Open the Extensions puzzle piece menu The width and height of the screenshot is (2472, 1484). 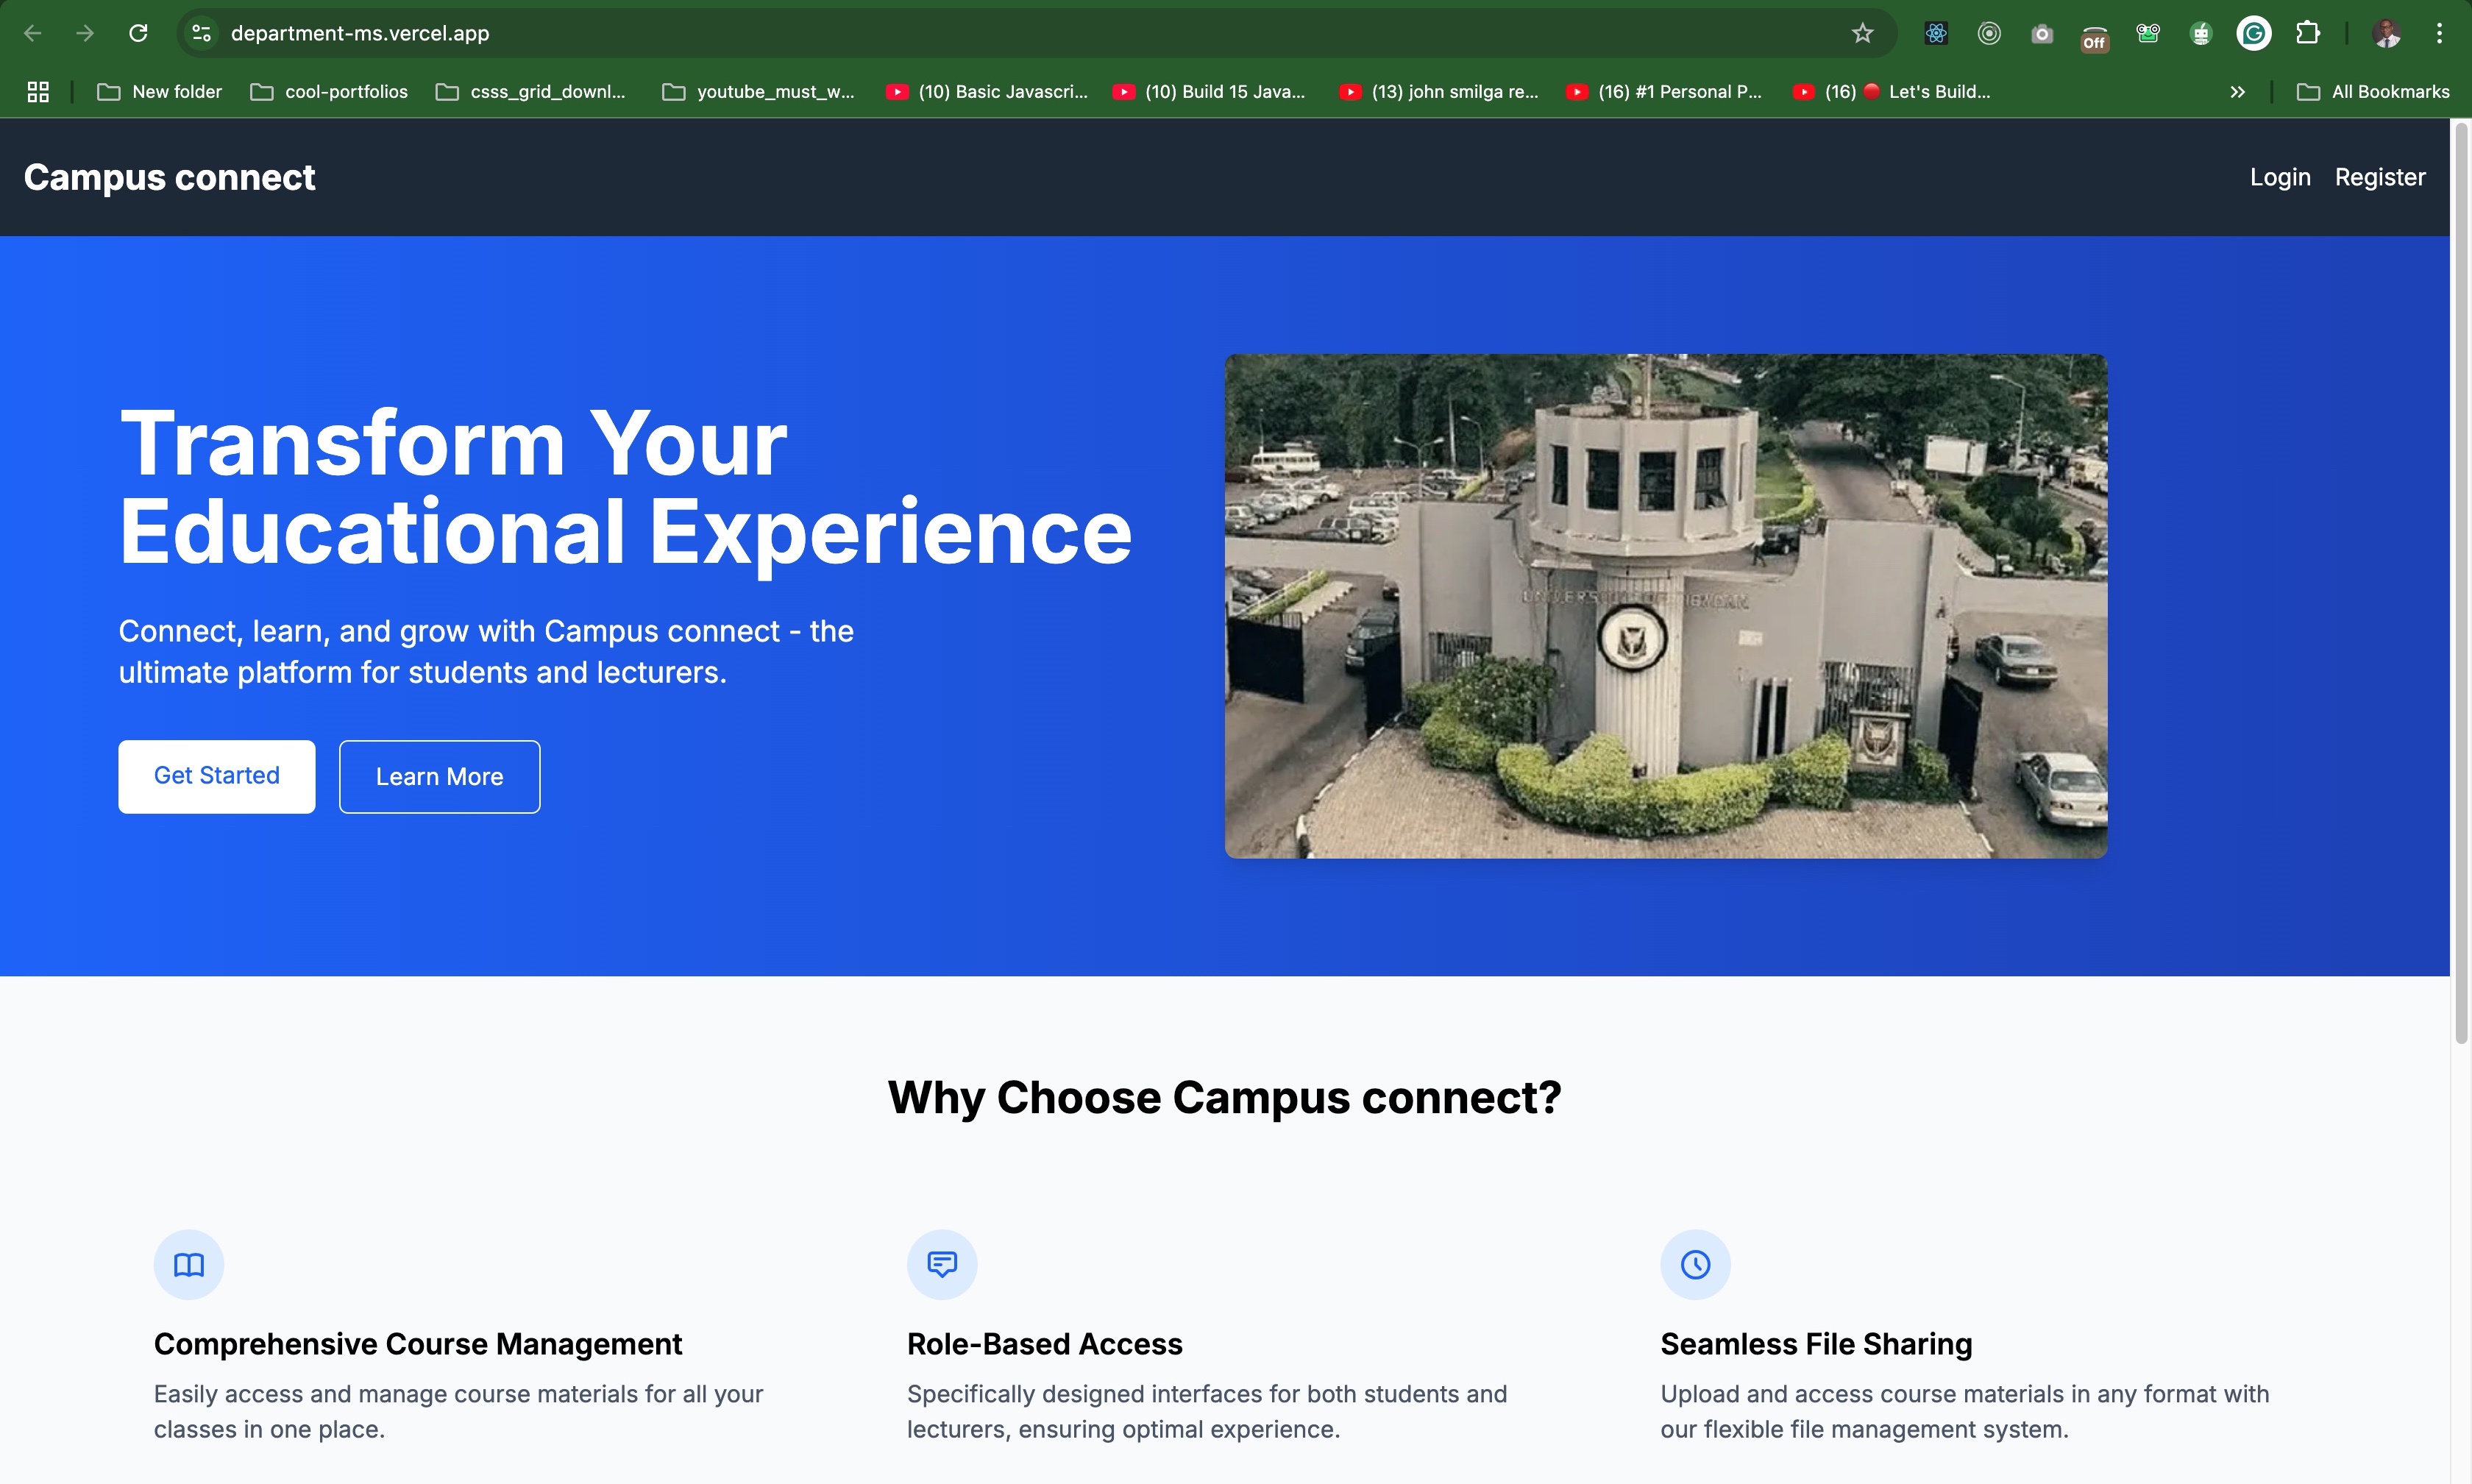click(2307, 33)
